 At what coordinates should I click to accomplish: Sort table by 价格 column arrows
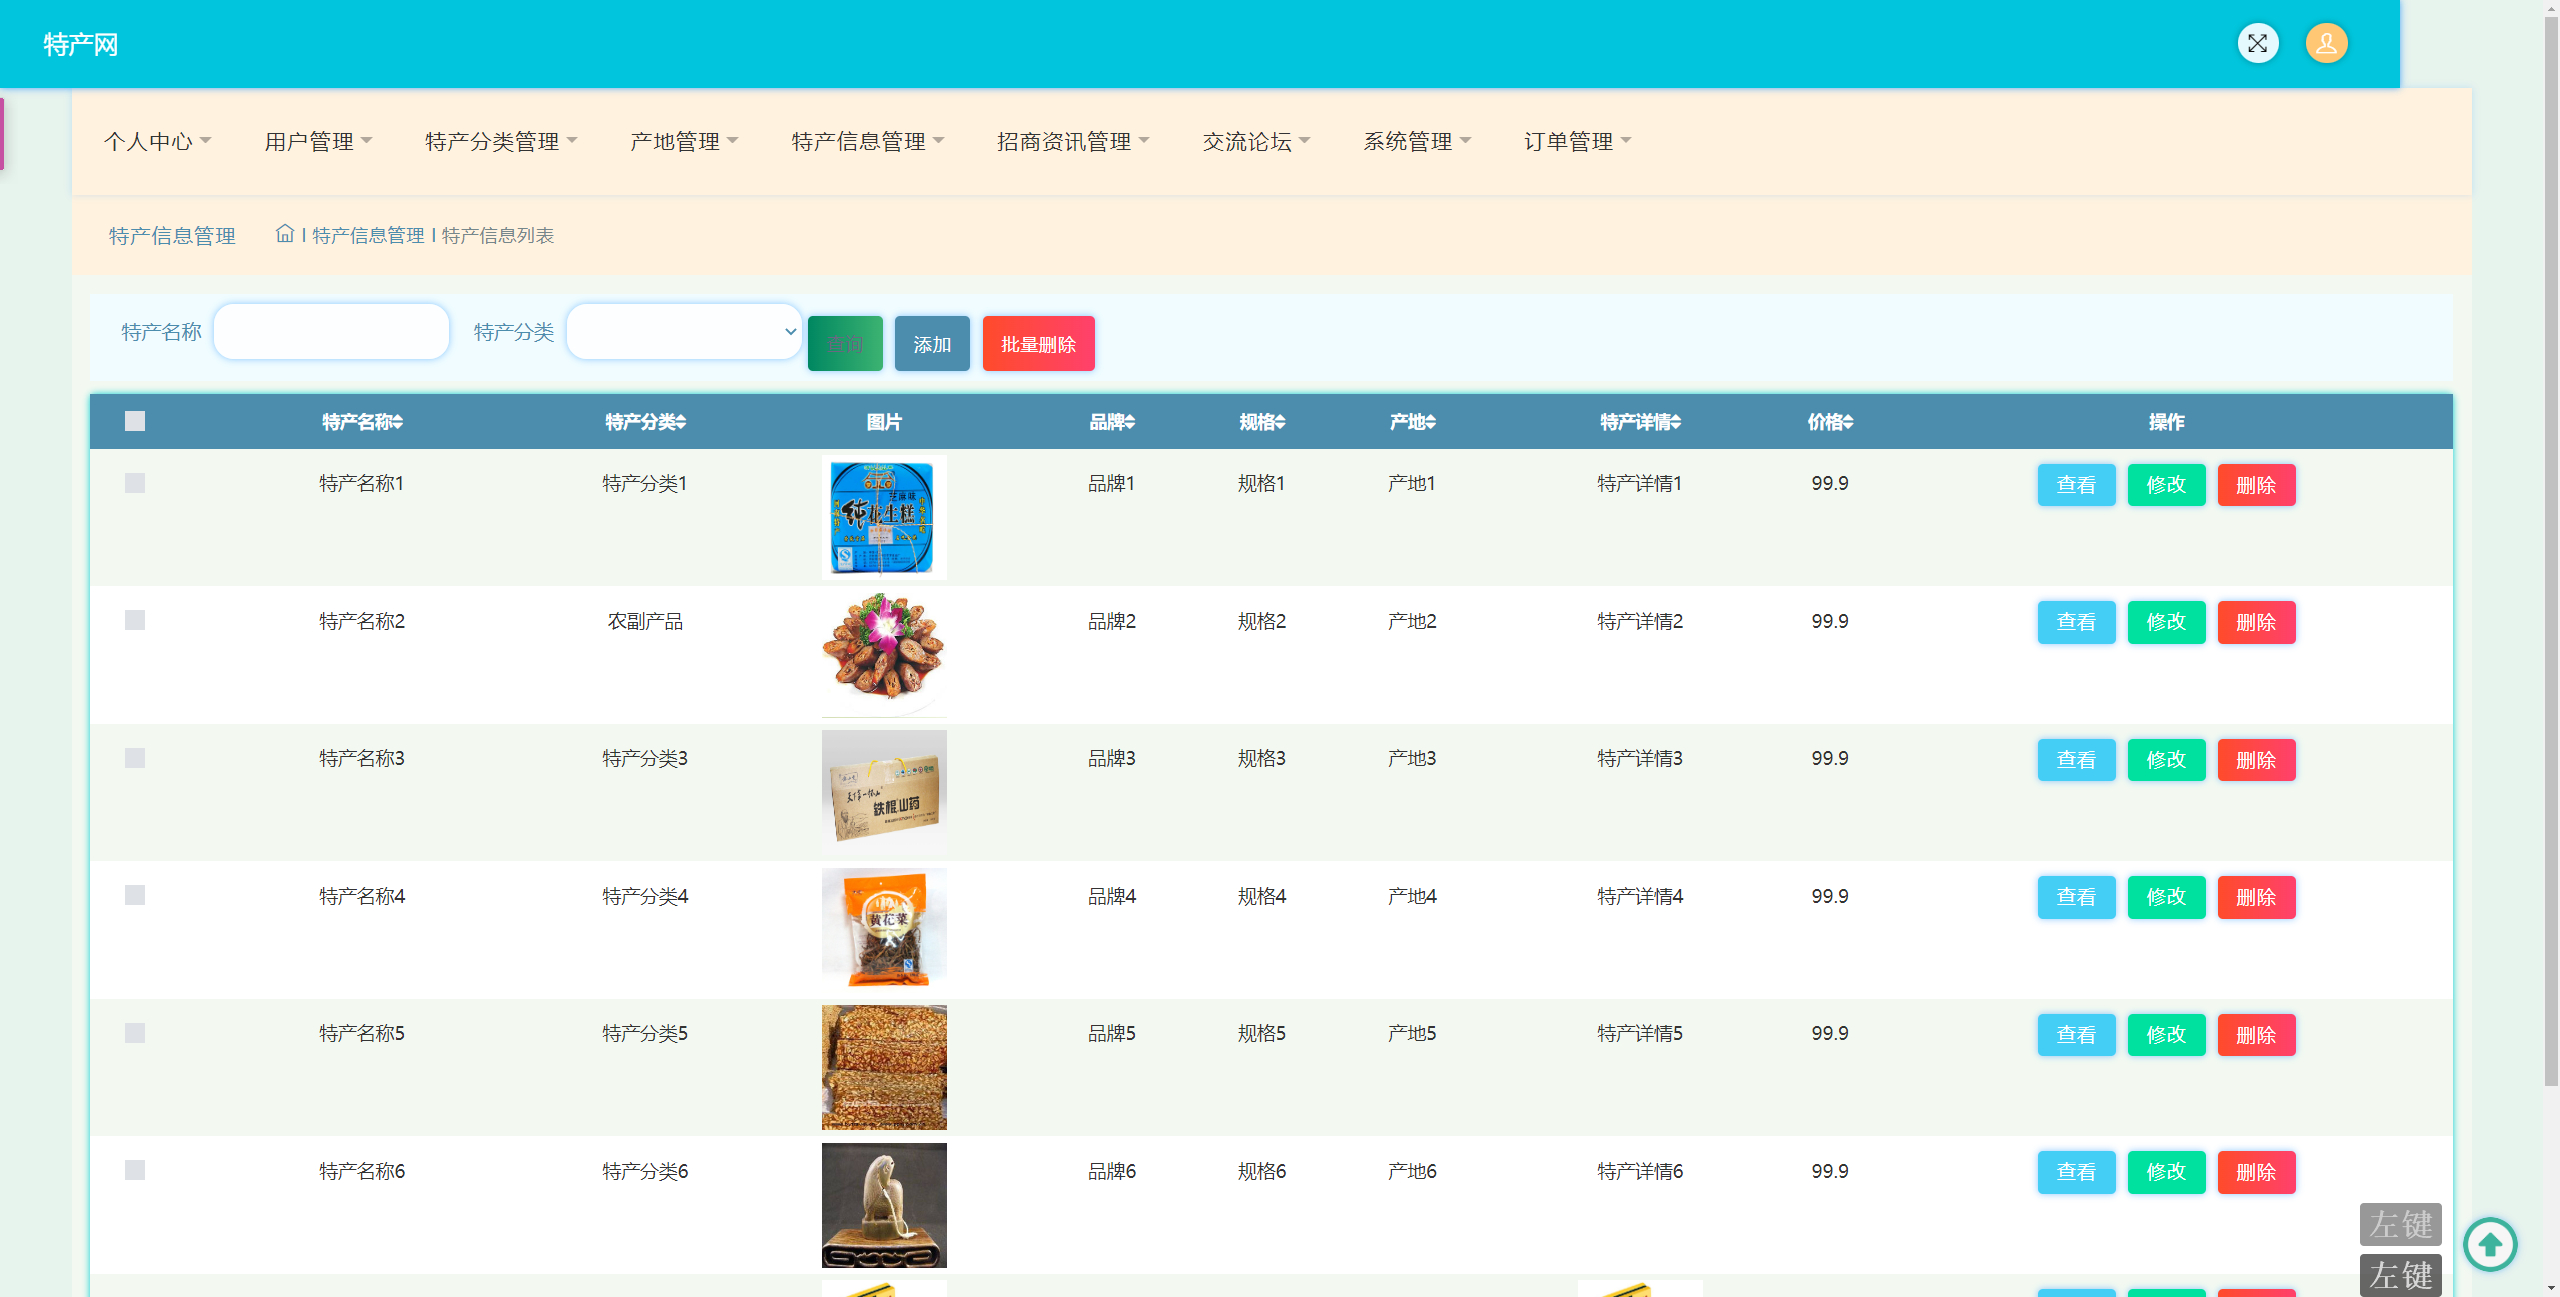[1847, 421]
